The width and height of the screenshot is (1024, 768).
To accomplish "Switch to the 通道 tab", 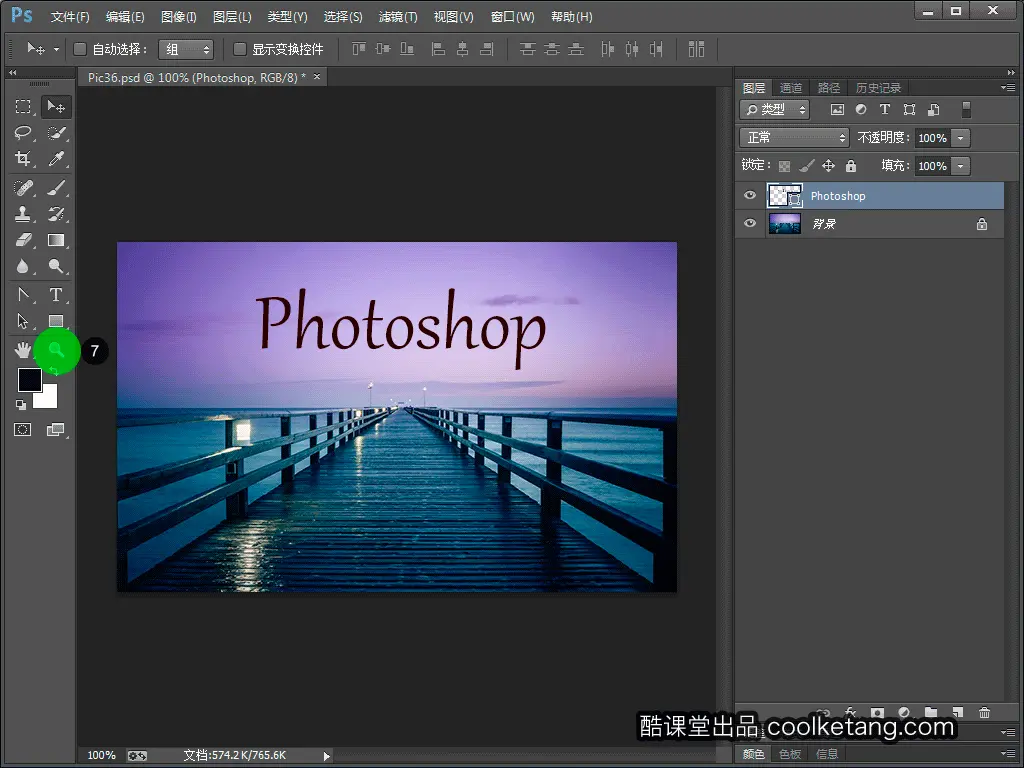I will tap(791, 88).
